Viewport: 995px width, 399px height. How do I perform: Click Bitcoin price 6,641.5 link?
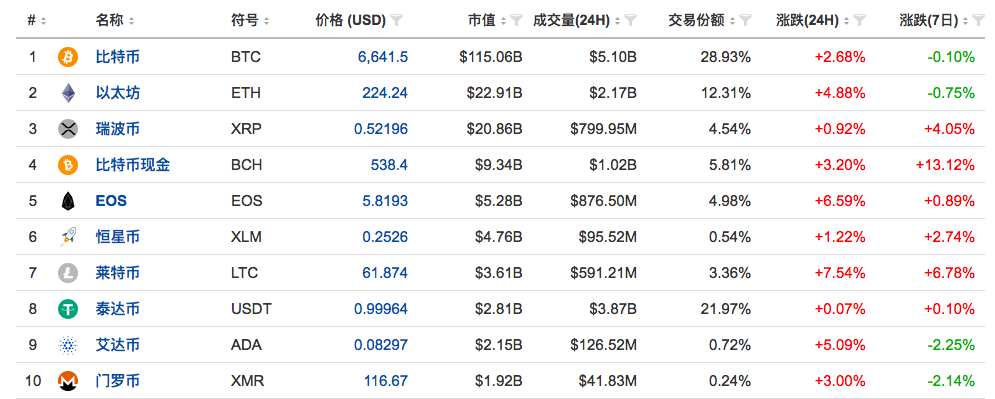(383, 57)
